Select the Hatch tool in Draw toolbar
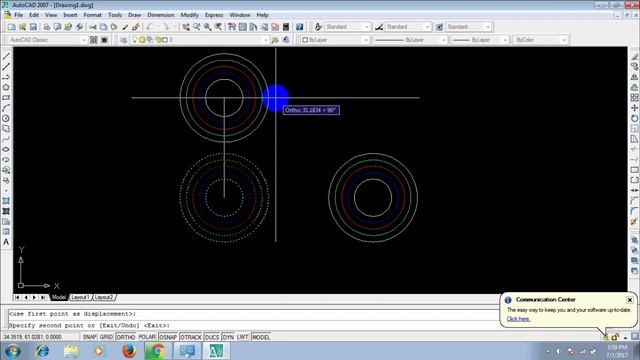 (6, 201)
